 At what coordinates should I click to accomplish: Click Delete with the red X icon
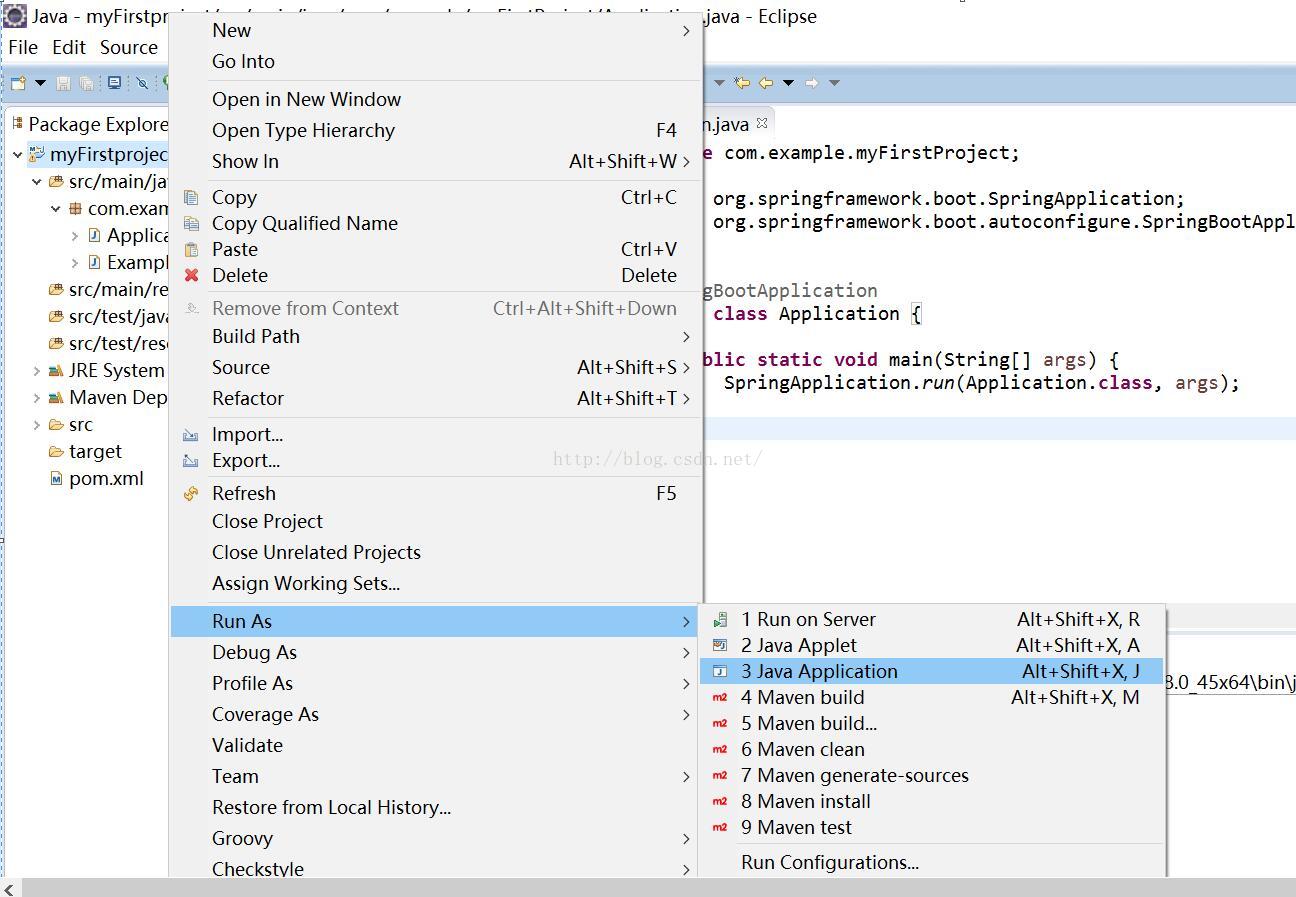(x=436, y=275)
